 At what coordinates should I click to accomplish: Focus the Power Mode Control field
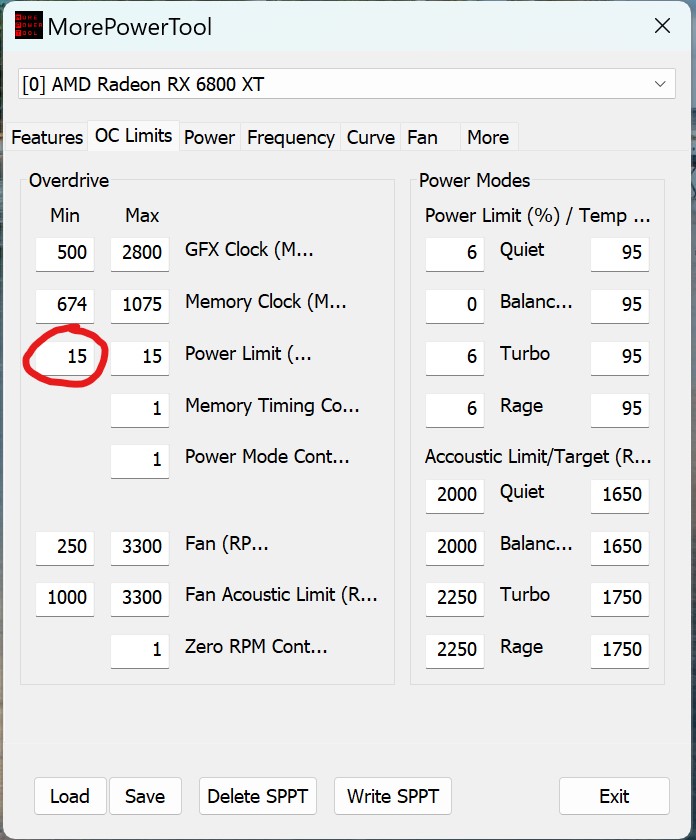pyautogui.click(x=140, y=460)
